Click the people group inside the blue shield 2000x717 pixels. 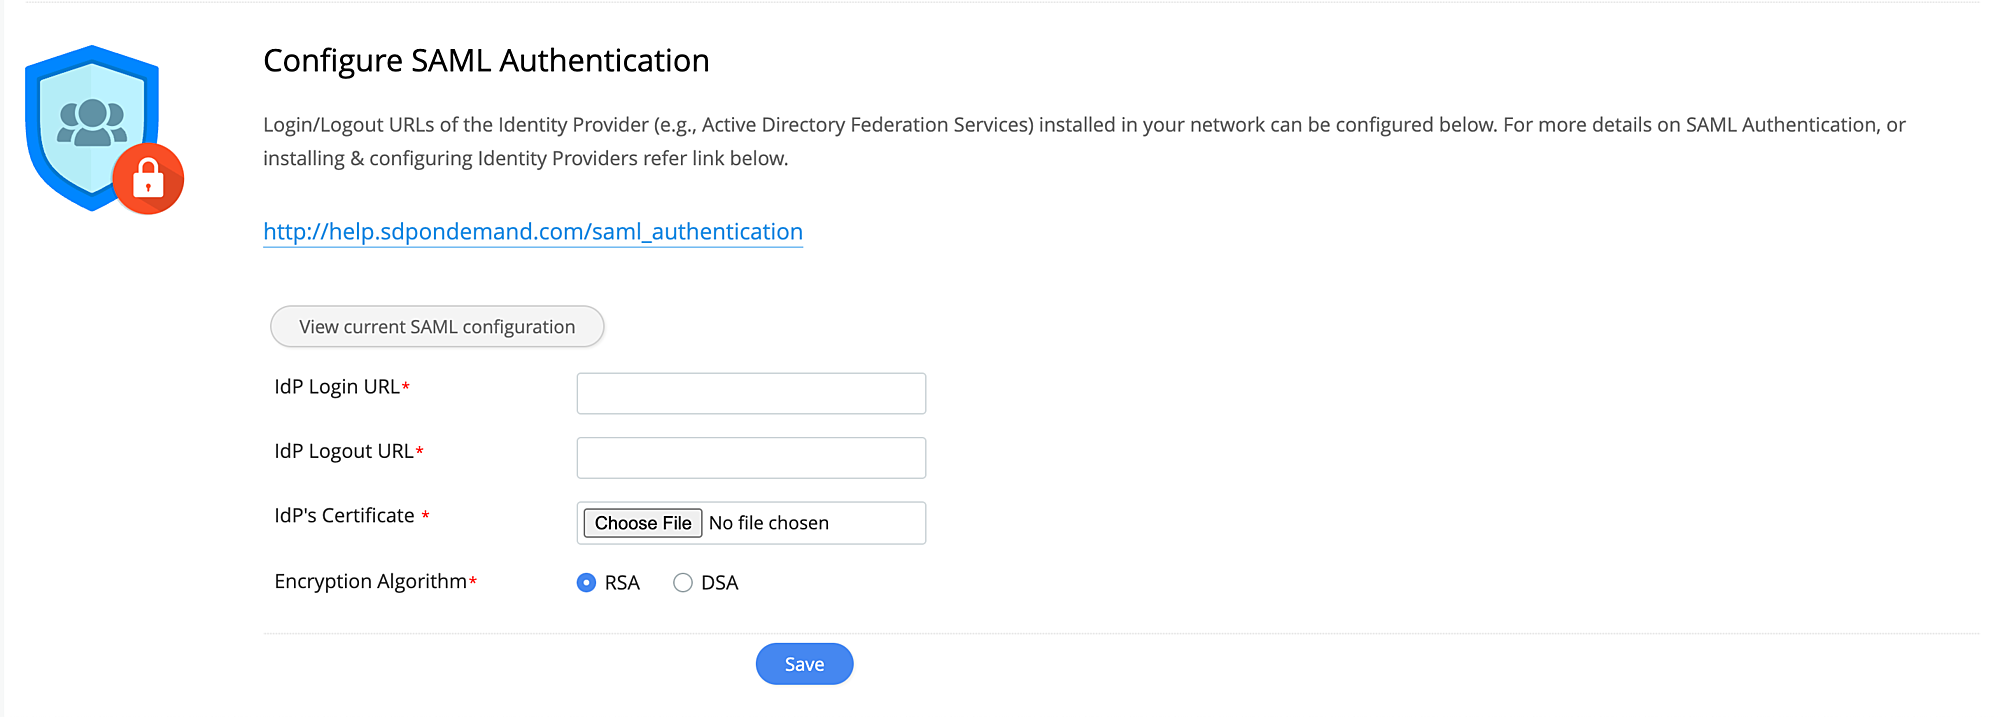click(x=92, y=123)
